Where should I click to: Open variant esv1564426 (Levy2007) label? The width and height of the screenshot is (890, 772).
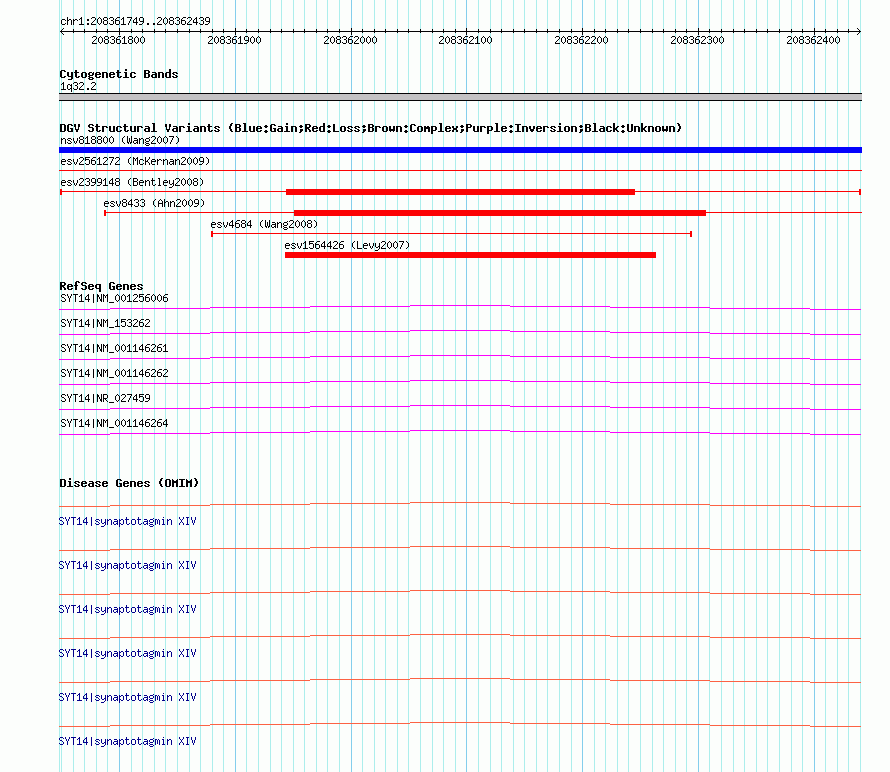point(347,245)
